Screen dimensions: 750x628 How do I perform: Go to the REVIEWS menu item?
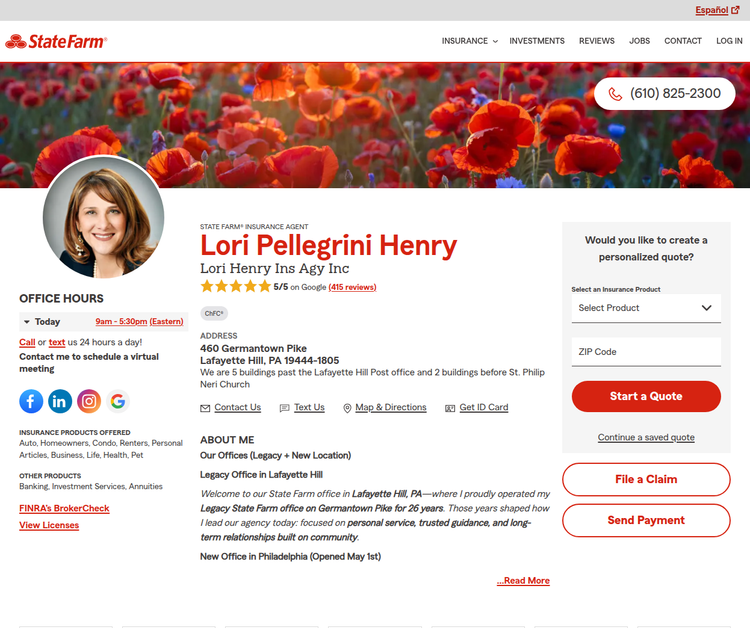596,41
